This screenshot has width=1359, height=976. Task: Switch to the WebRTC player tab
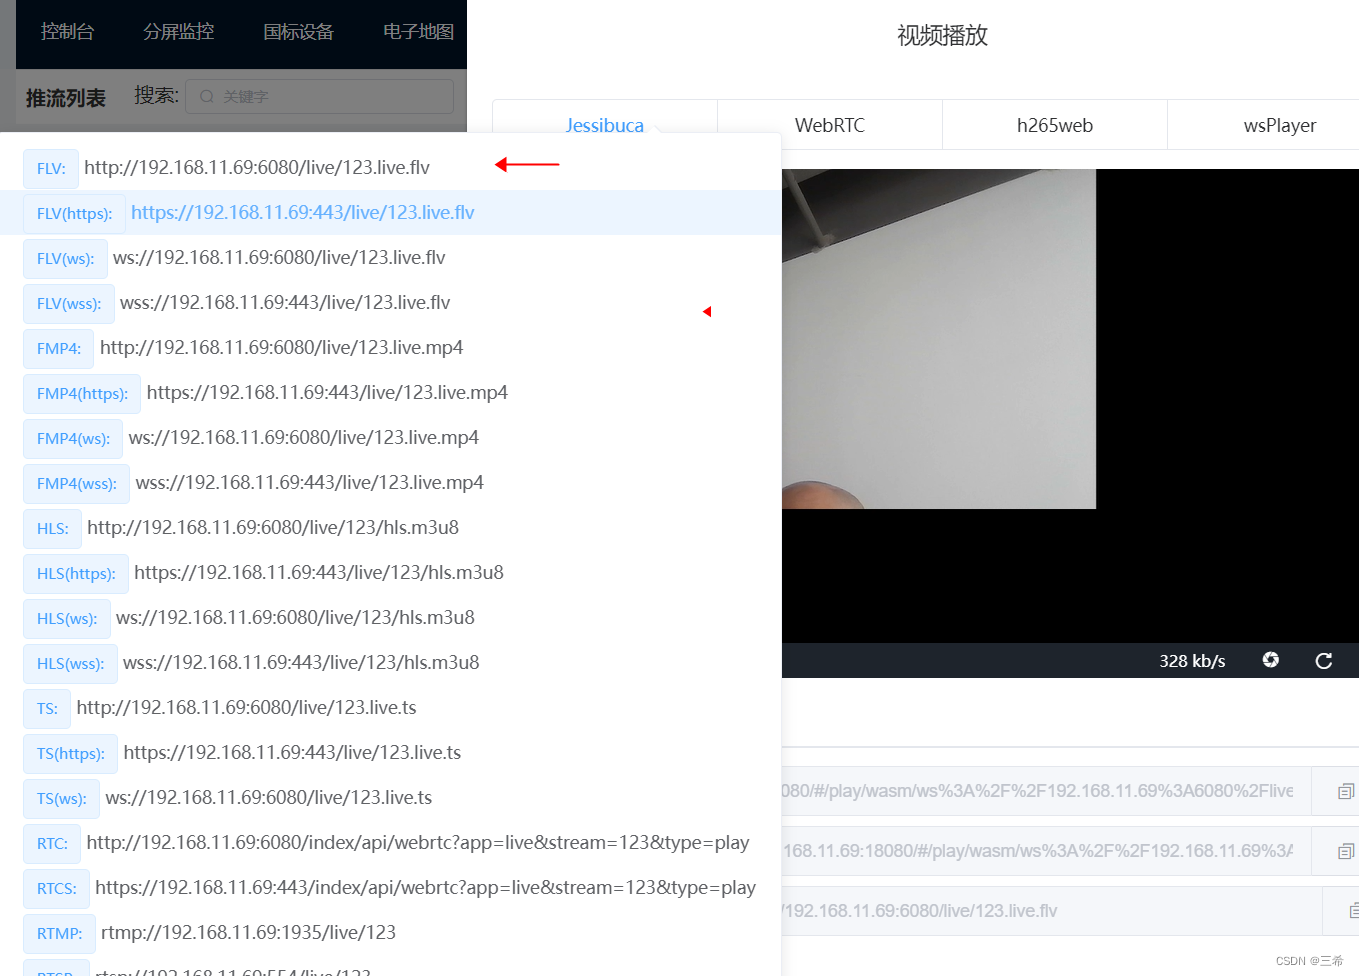coord(830,125)
